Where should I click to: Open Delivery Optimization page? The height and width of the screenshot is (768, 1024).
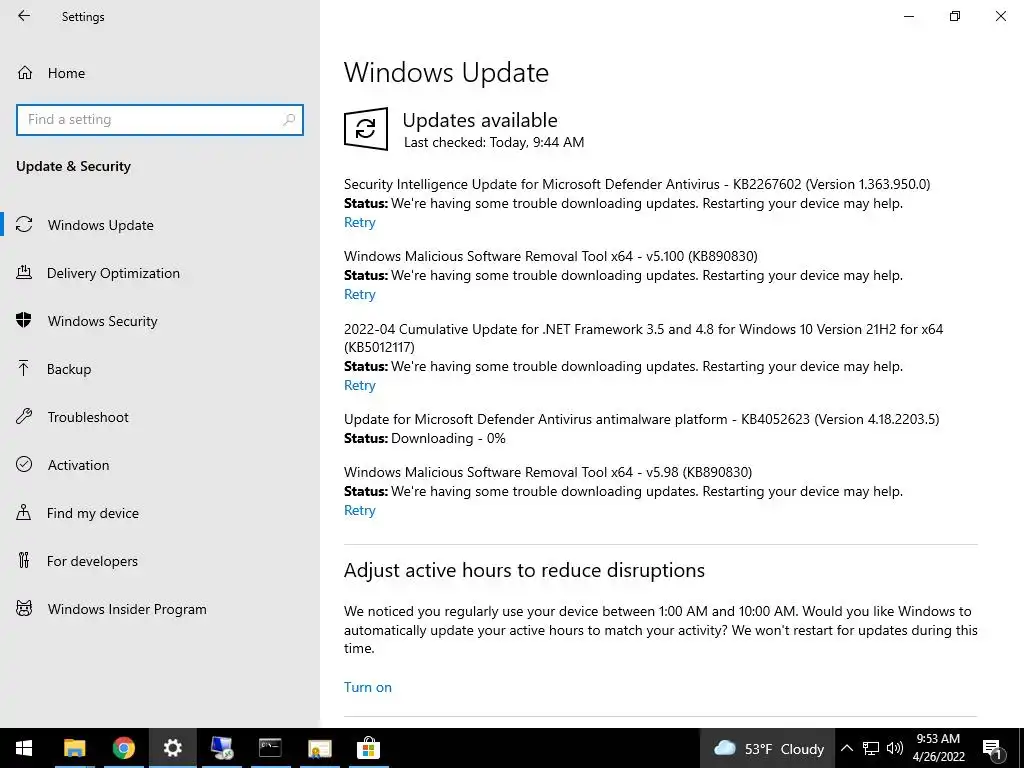[113, 273]
